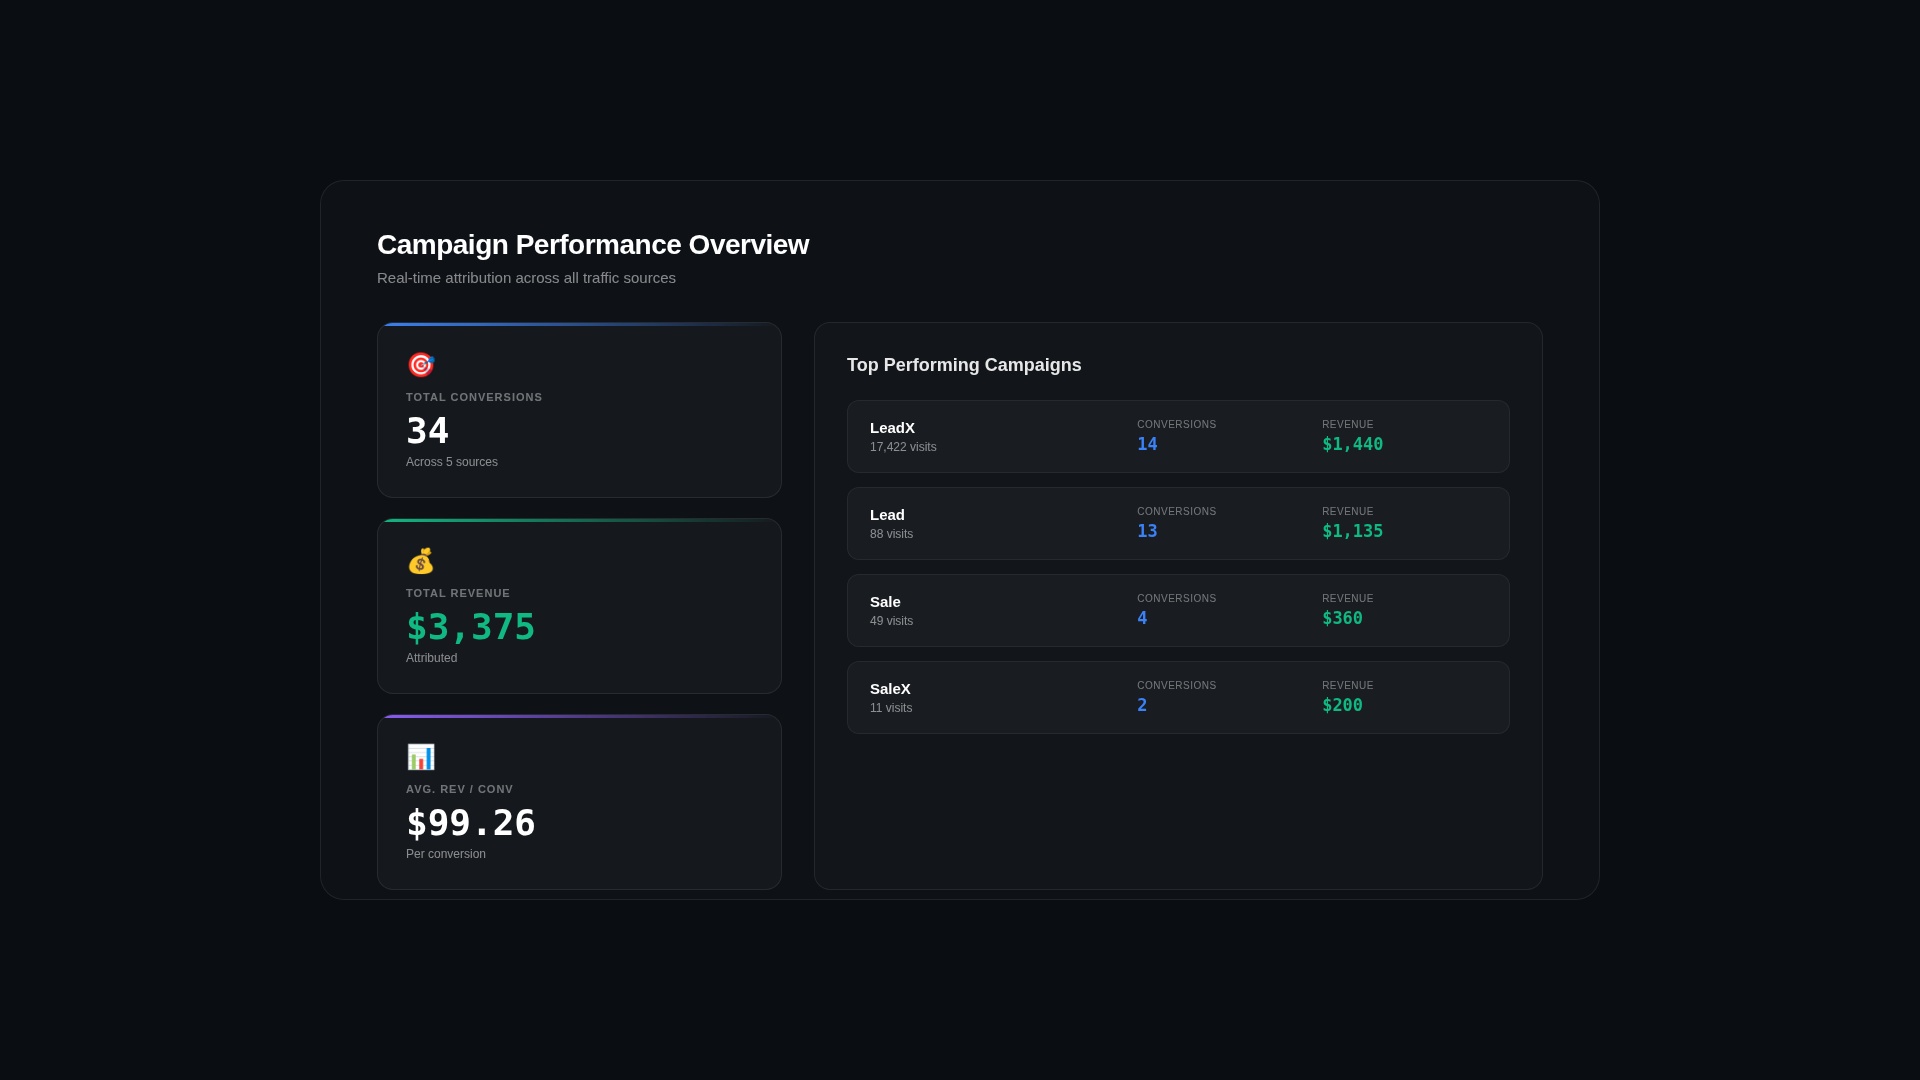
Task: Click the money bag icon
Action: pos(420,561)
